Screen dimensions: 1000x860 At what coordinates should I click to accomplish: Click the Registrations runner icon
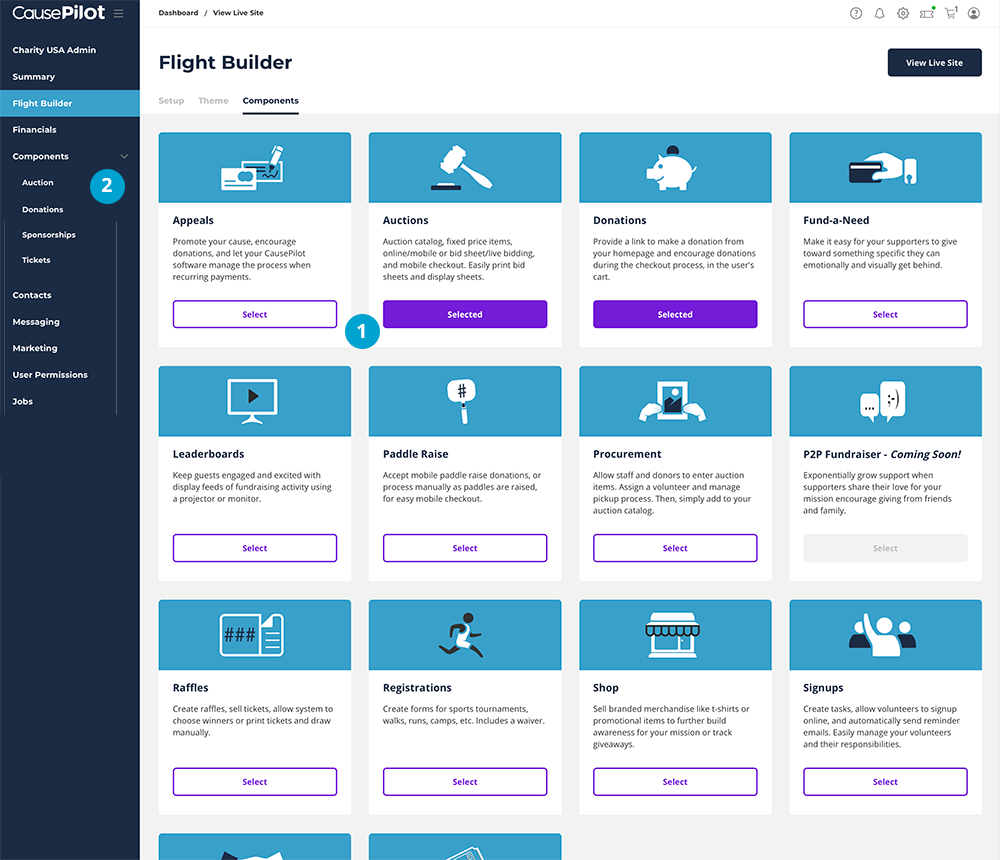[461, 635]
